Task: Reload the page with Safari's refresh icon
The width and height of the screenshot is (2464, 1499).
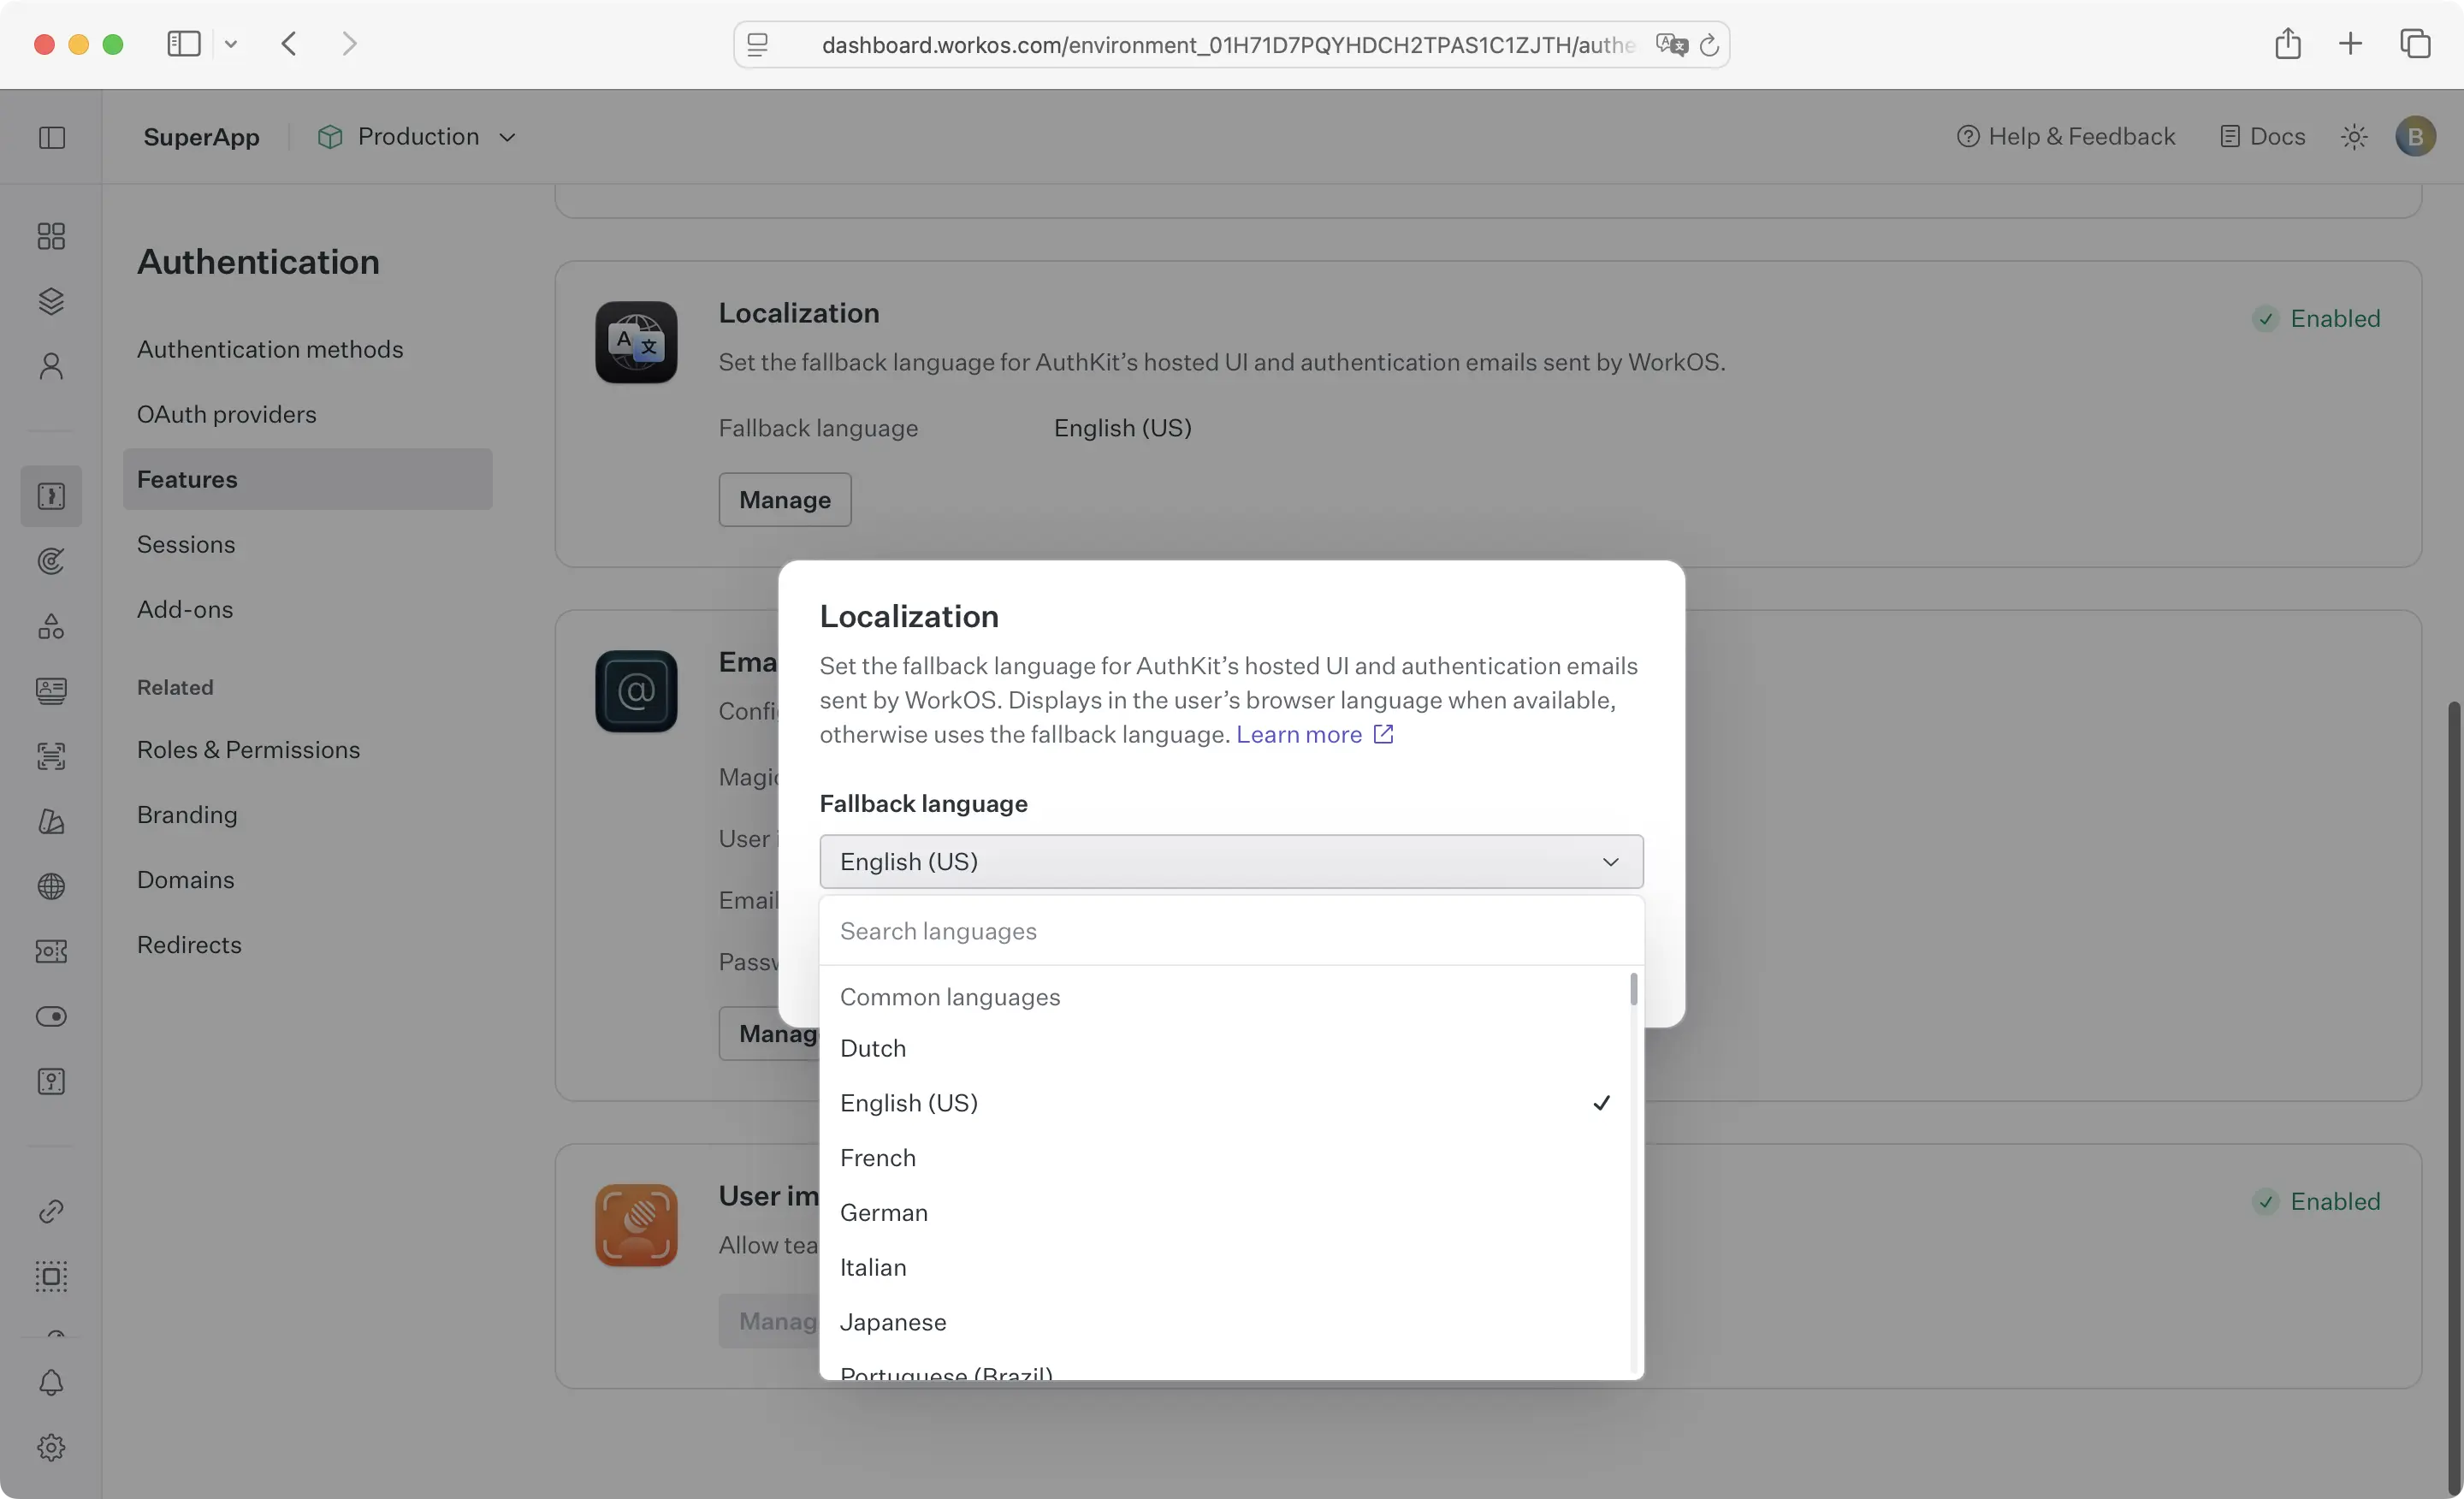Action: 1709,44
